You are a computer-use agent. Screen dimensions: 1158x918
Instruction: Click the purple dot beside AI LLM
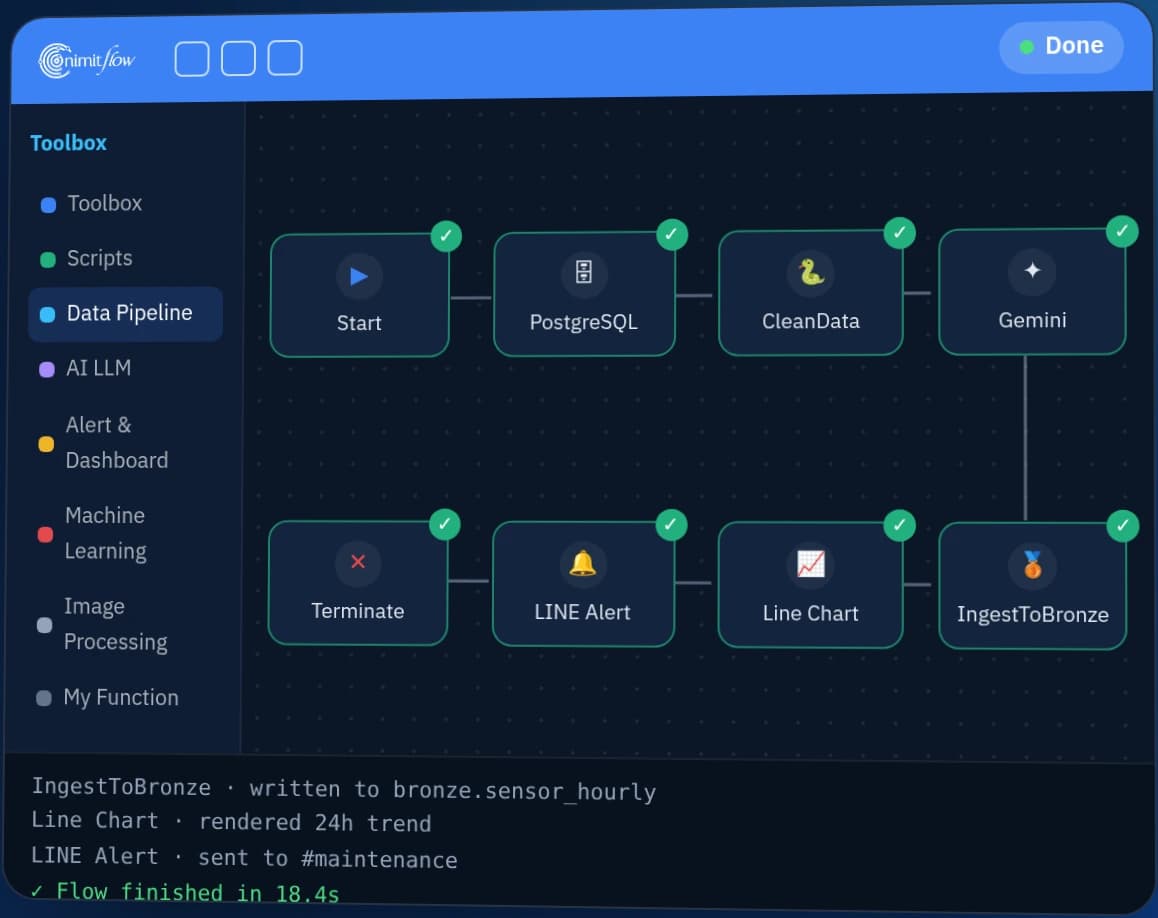(x=47, y=369)
